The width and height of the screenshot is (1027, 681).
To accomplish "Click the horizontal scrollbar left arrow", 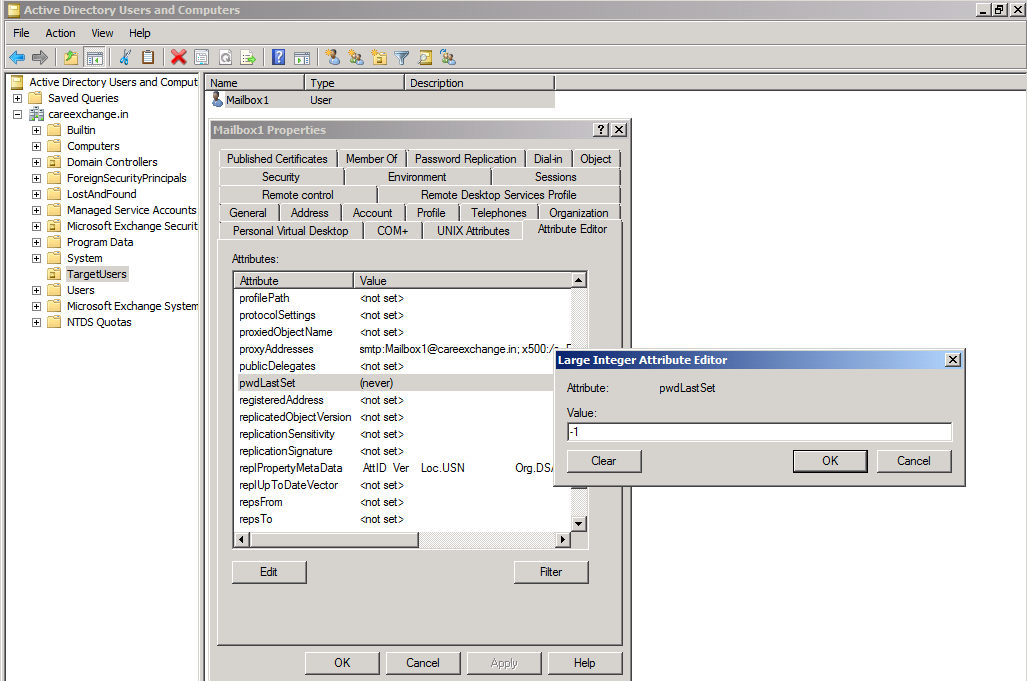I will tap(242, 540).
